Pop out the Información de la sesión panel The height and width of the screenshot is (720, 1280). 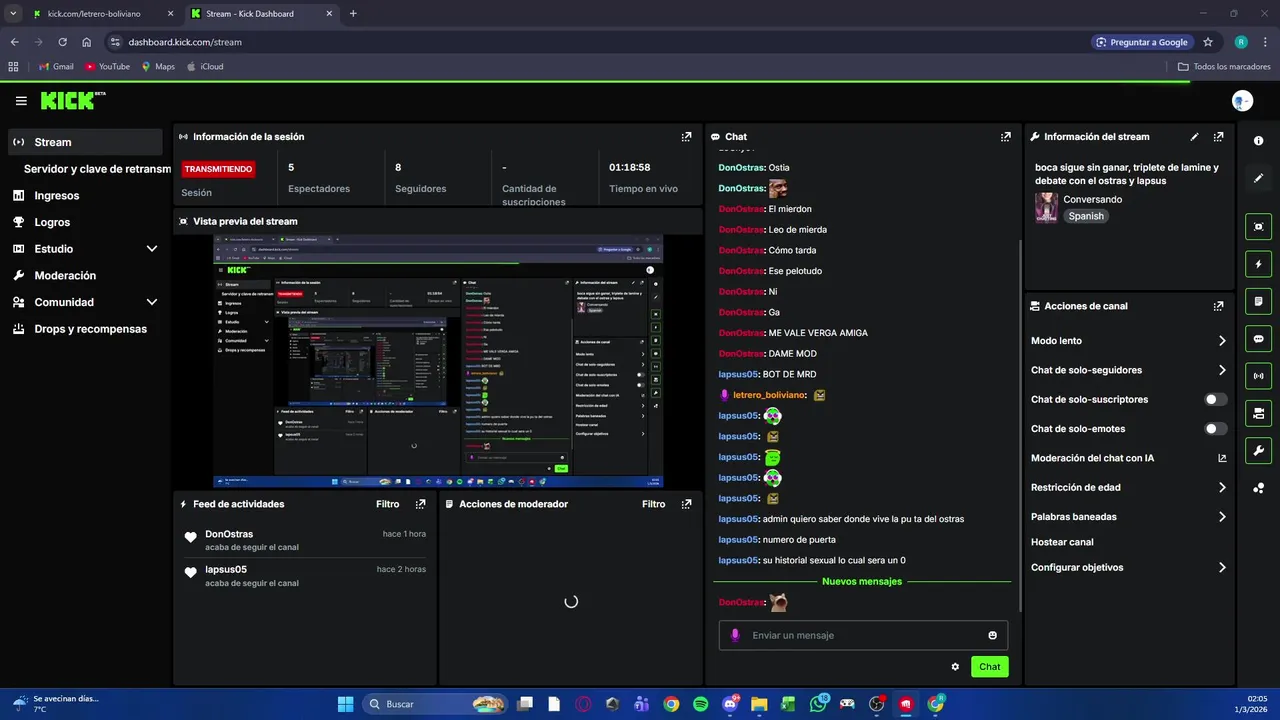point(686,137)
